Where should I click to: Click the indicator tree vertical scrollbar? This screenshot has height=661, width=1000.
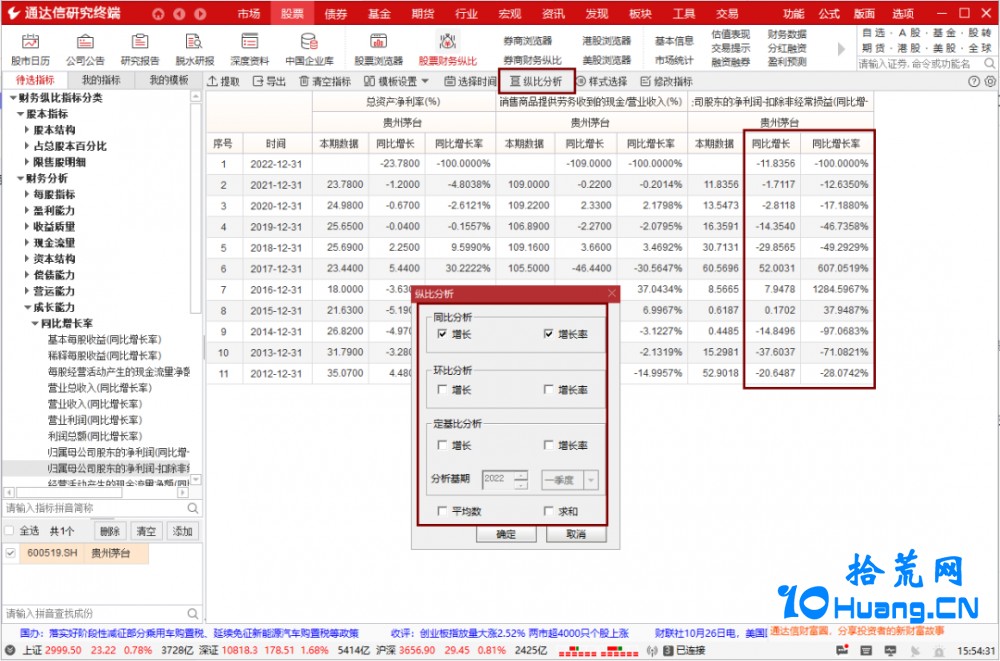(x=196, y=287)
